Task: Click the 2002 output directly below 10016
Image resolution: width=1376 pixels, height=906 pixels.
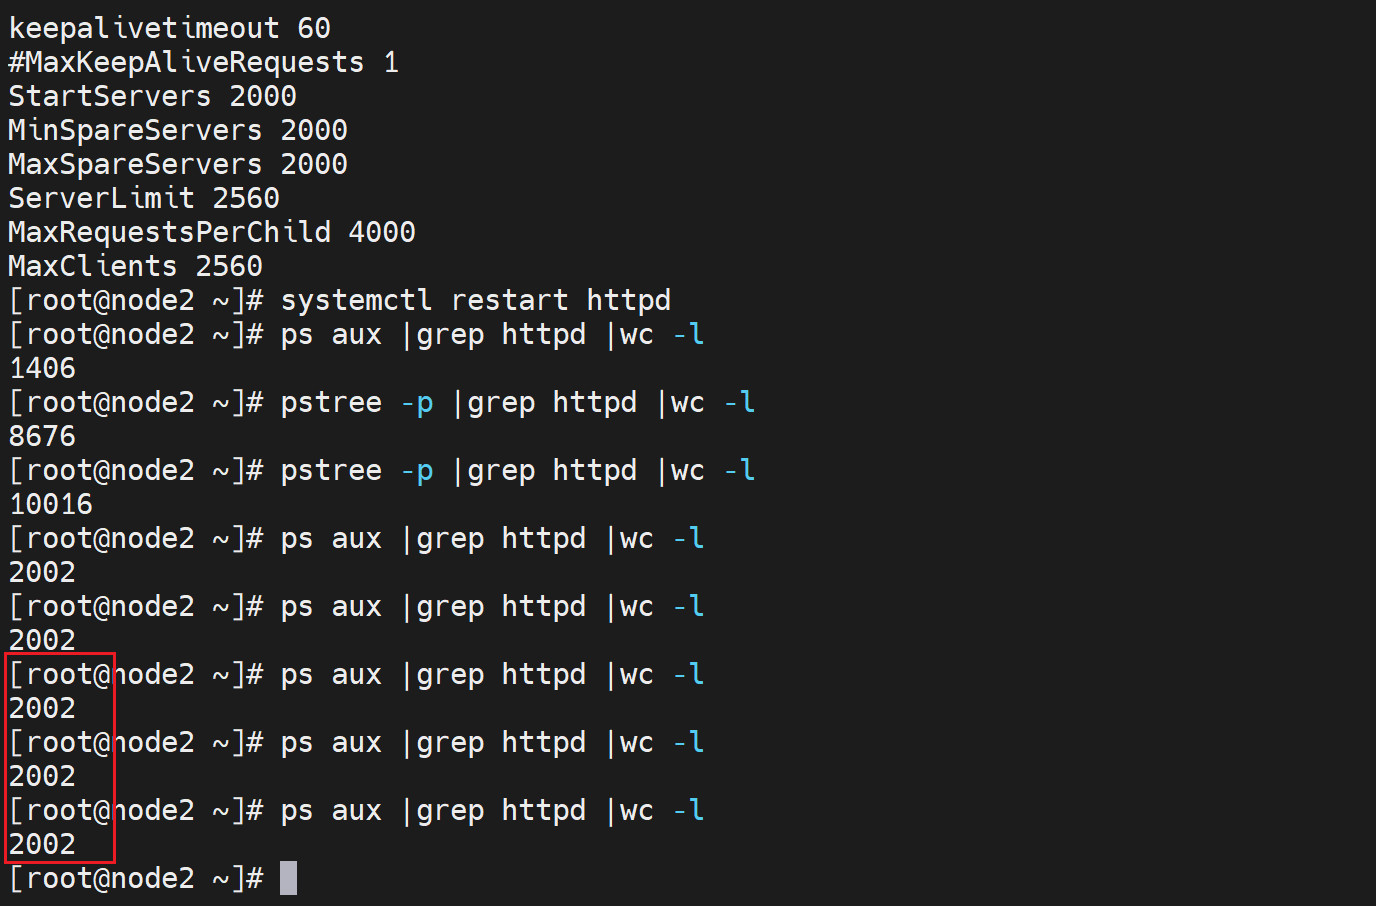Action: 42,572
